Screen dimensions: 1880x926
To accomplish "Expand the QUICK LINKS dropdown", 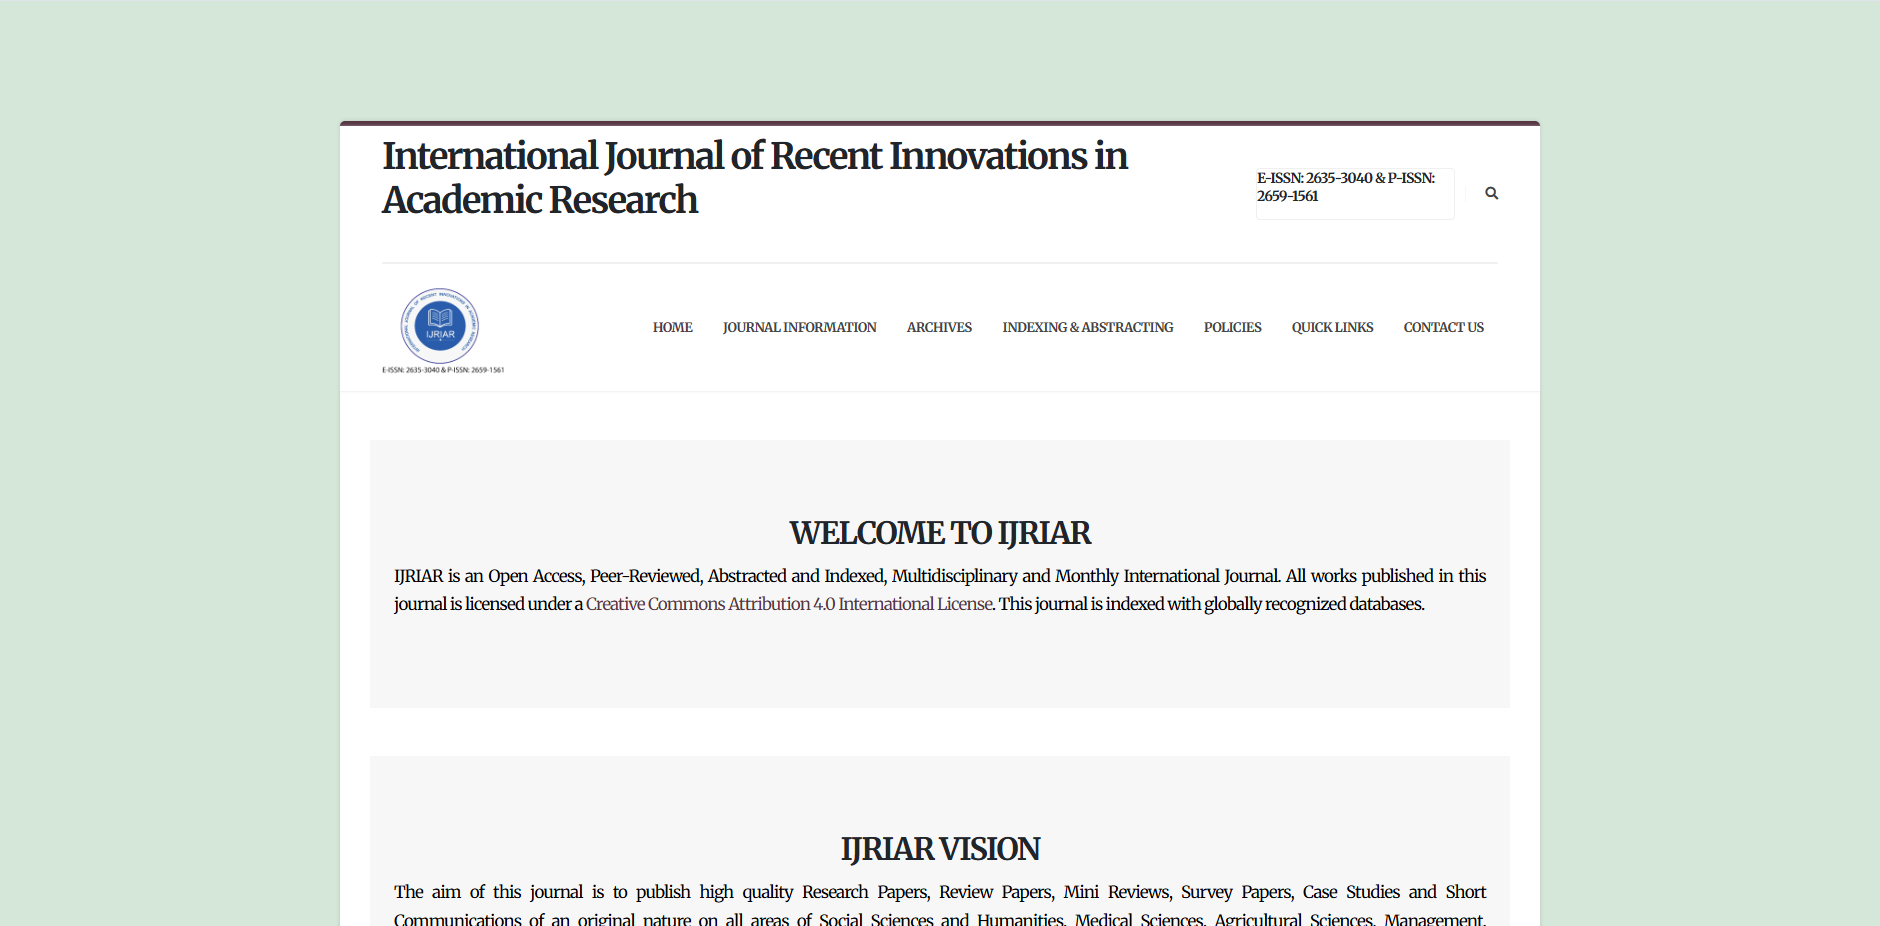I will click(1332, 327).
